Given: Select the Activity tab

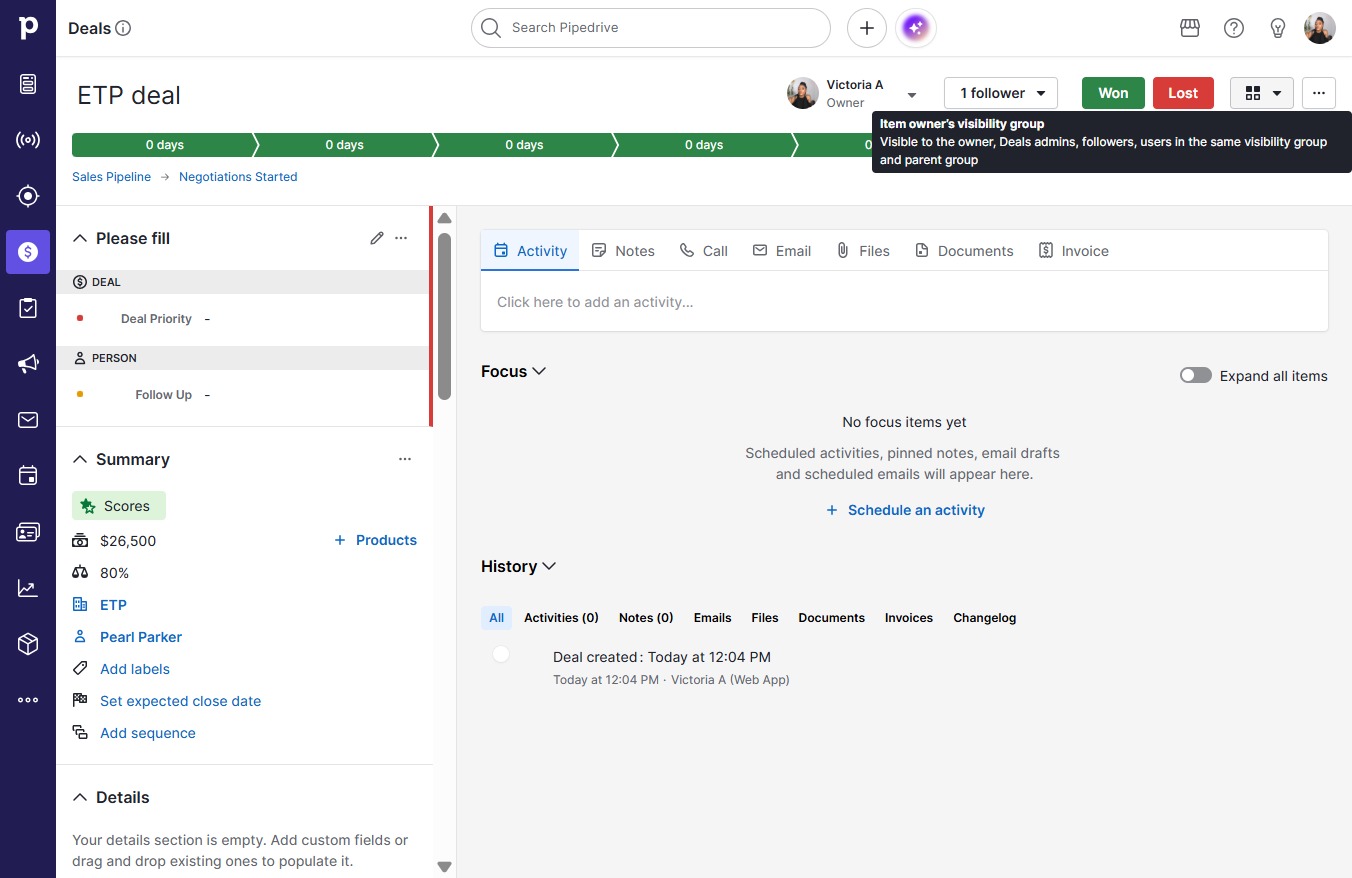Looking at the screenshot, I should tap(530, 251).
